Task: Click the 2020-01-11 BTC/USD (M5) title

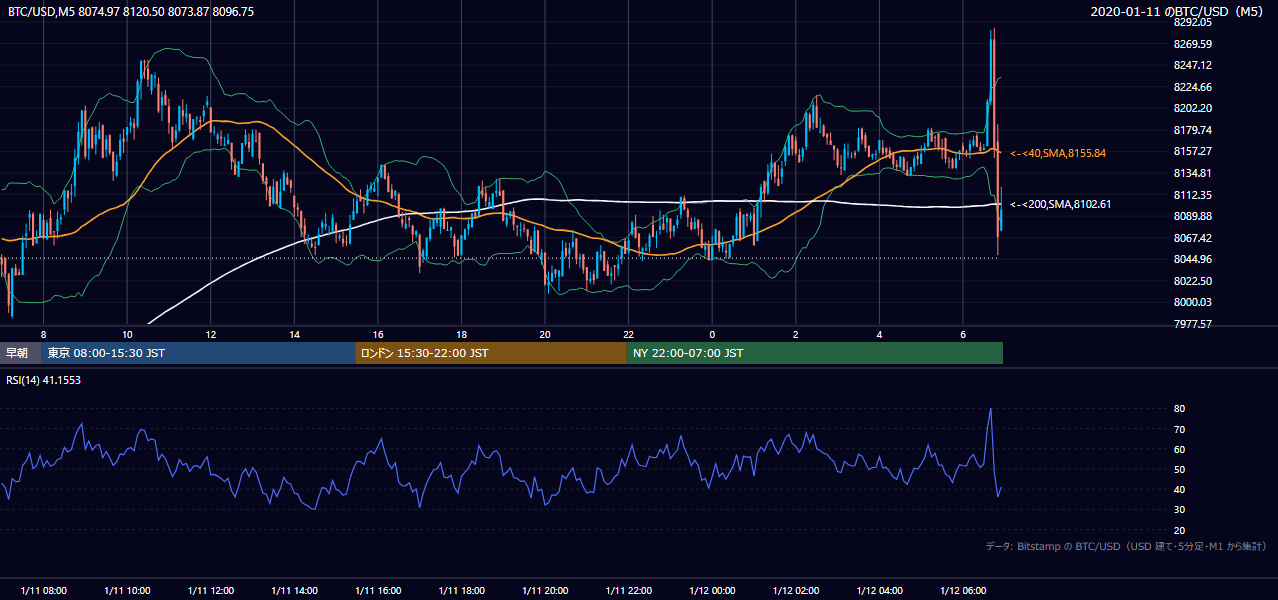Action: [1179, 12]
